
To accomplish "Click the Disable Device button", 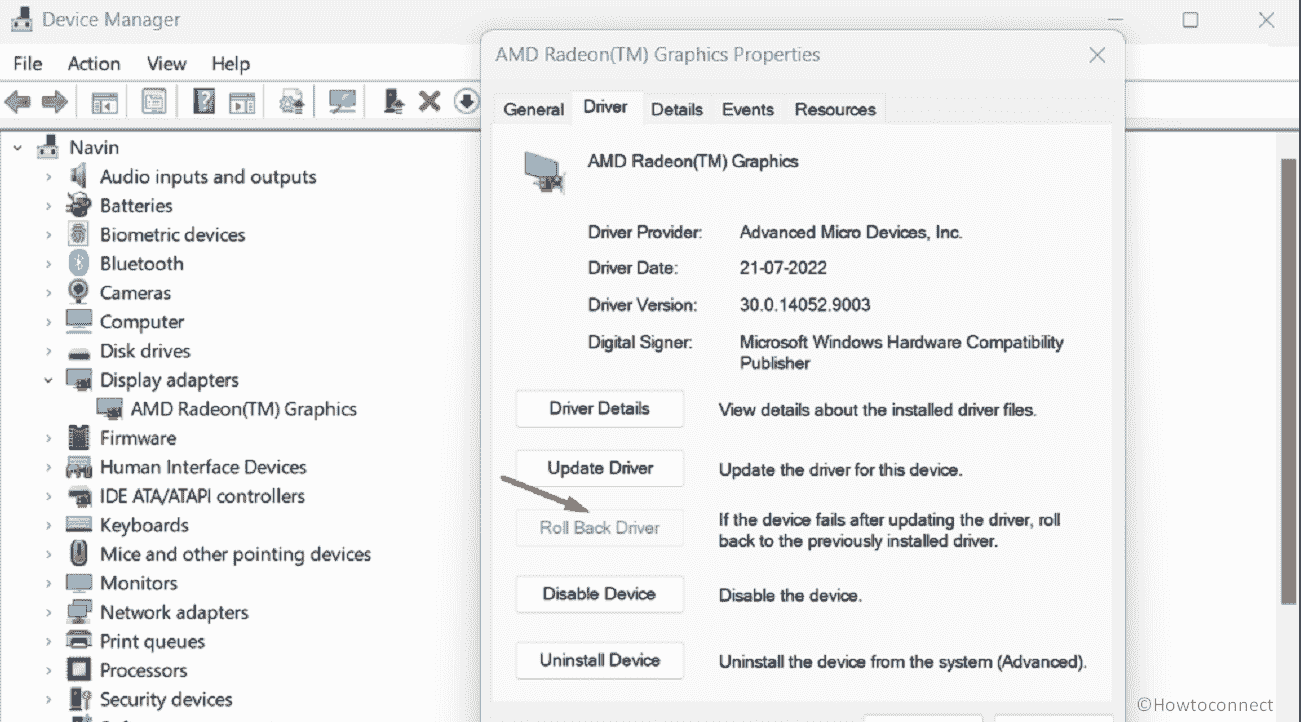I will [x=600, y=594].
